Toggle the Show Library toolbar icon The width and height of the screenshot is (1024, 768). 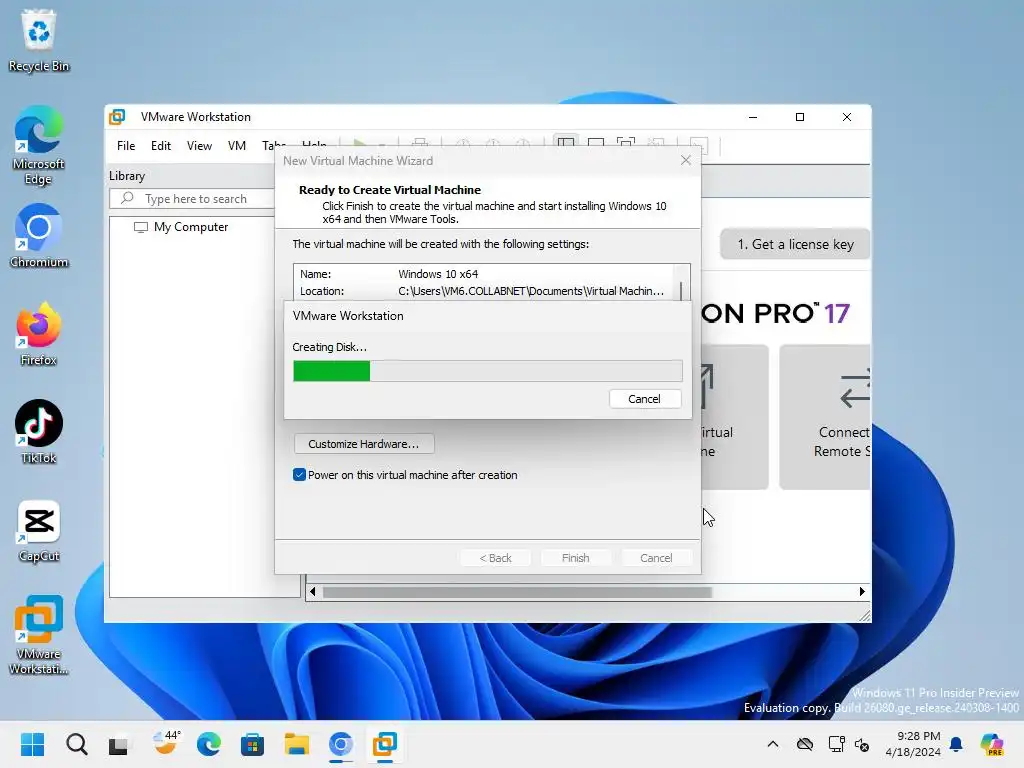pyautogui.click(x=566, y=142)
